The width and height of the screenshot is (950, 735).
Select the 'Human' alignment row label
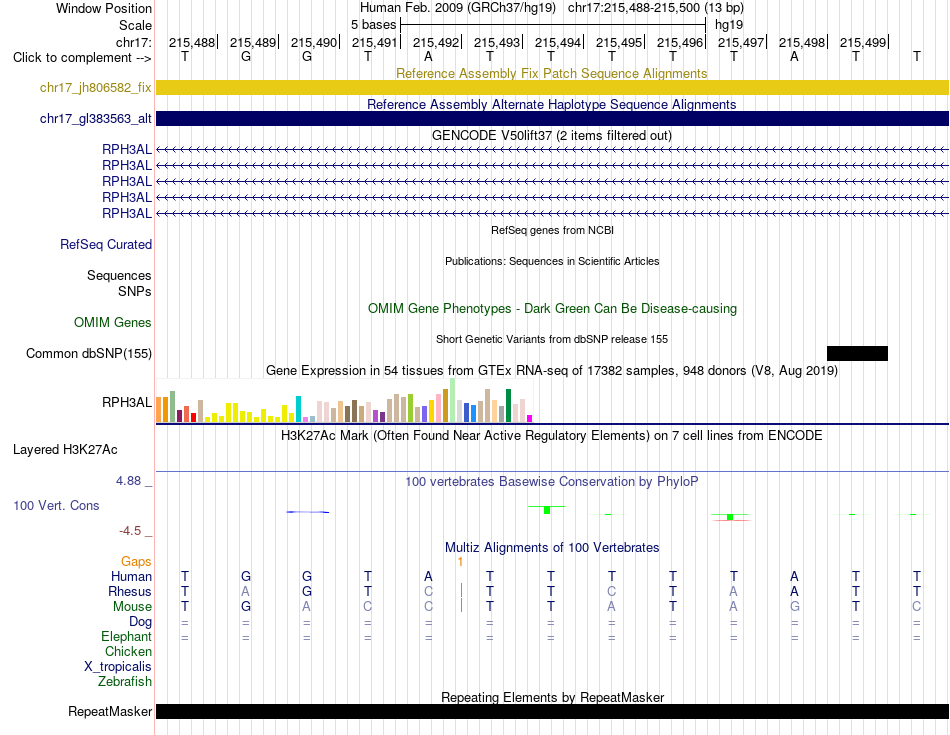point(131,576)
